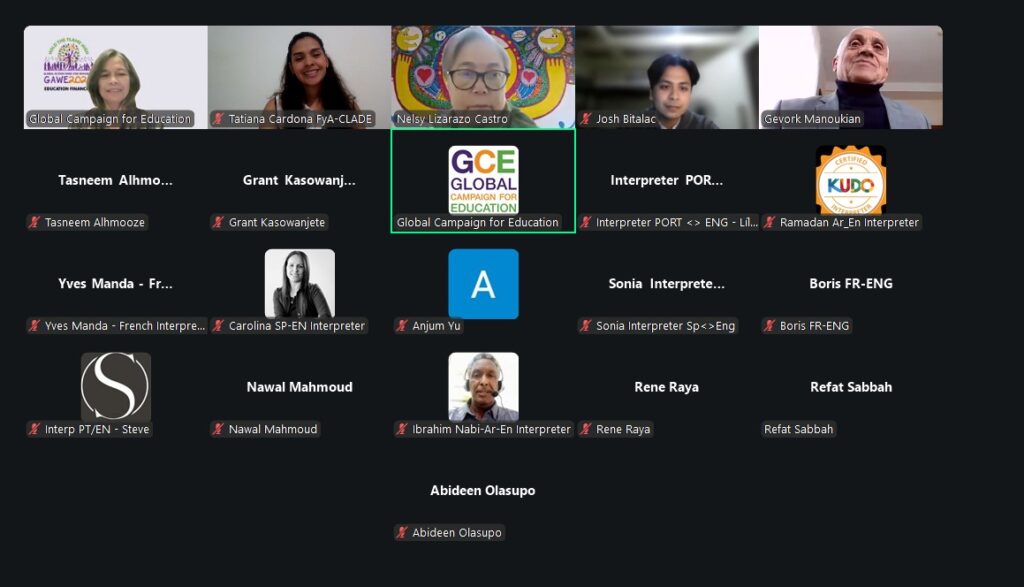Click the Boris FR-ENG participant tile
Image resolution: width=1024 pixels, height=587 pixels.
(851, 284)
